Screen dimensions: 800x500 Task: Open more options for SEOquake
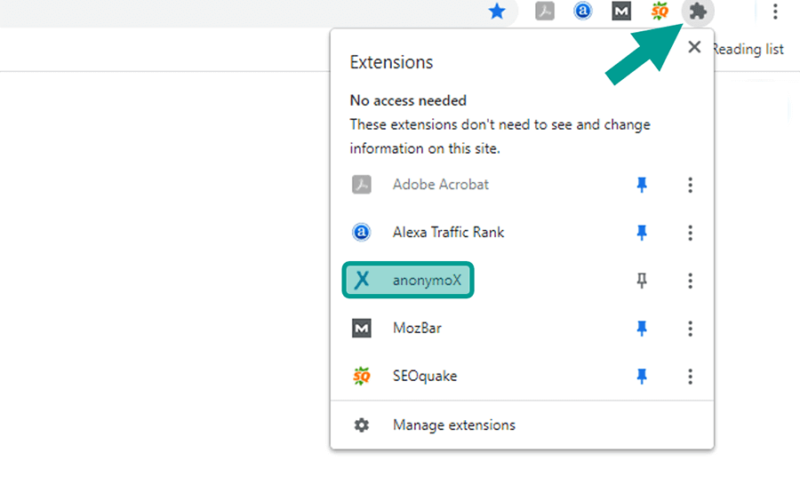pos(690,376)
